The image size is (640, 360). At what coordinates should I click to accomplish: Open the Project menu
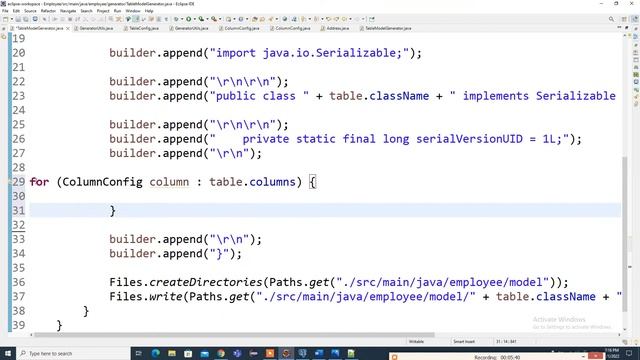tap(103, 11)
